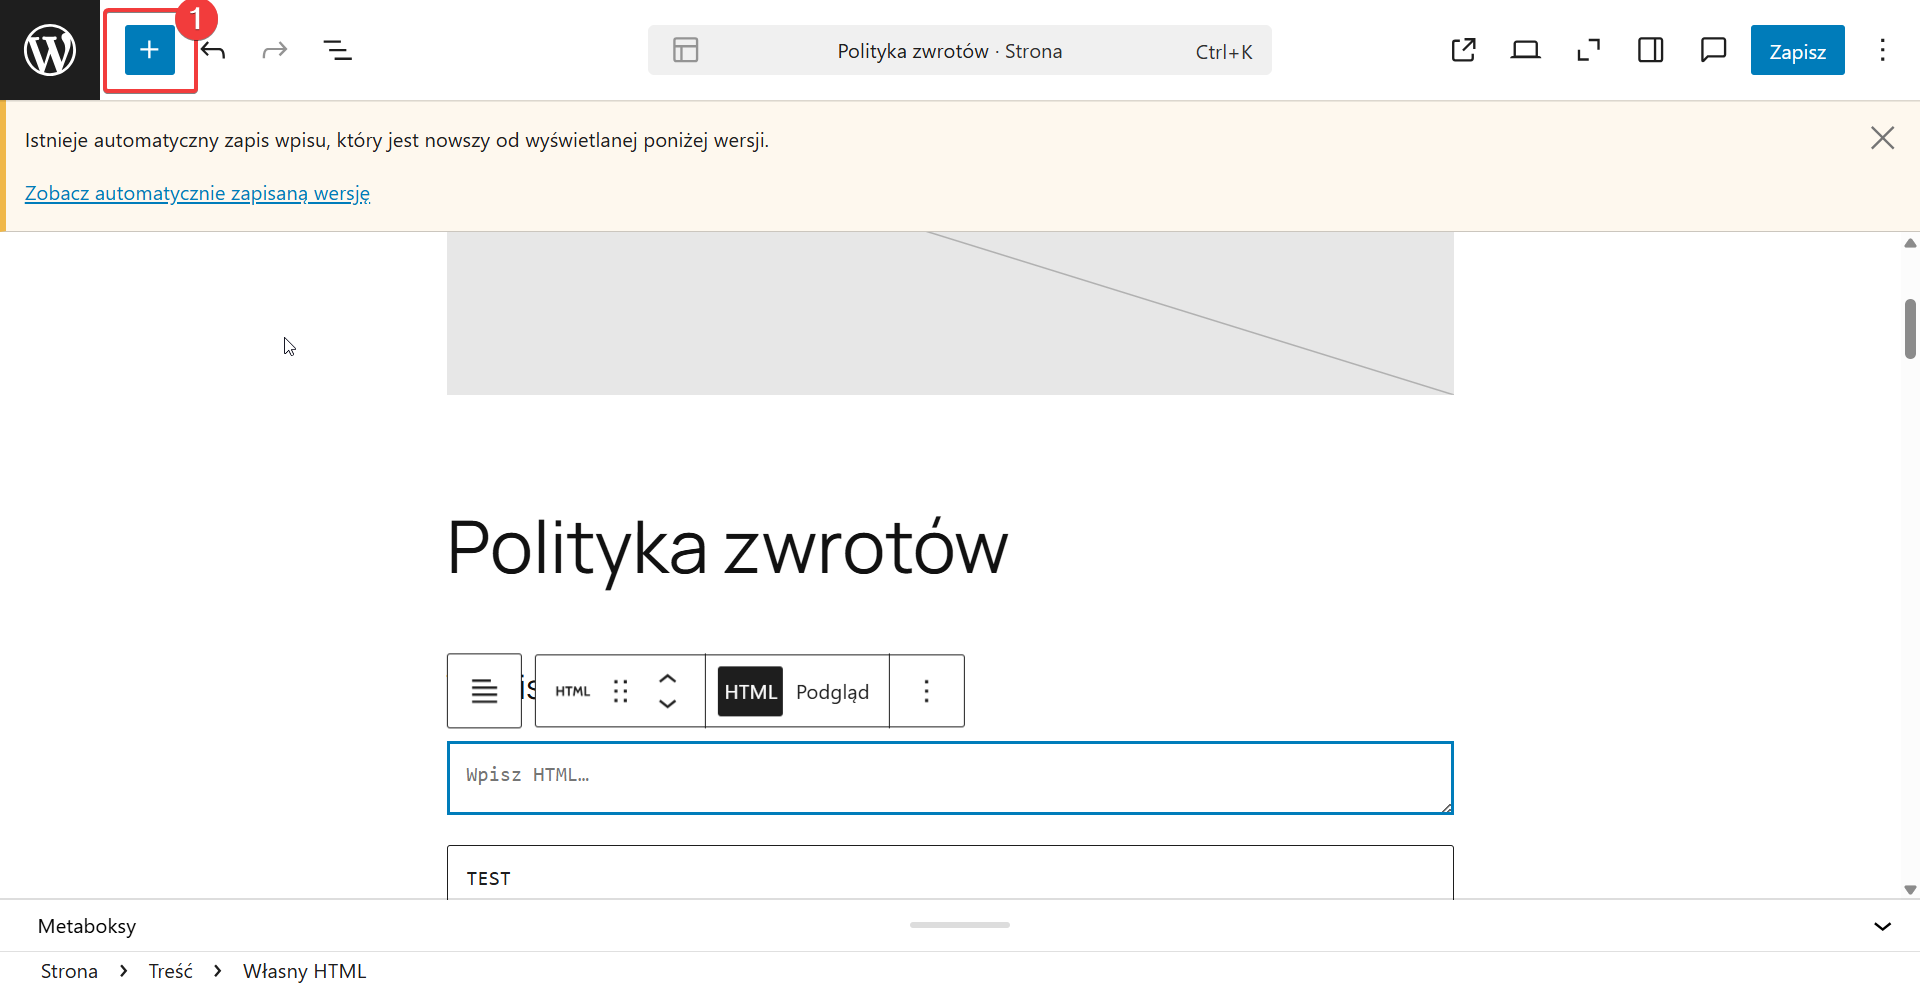Open Zobacz automatycznie zapisaną wersję link
This screenshot has height=989, width=1920.
(x=197, y=193)
